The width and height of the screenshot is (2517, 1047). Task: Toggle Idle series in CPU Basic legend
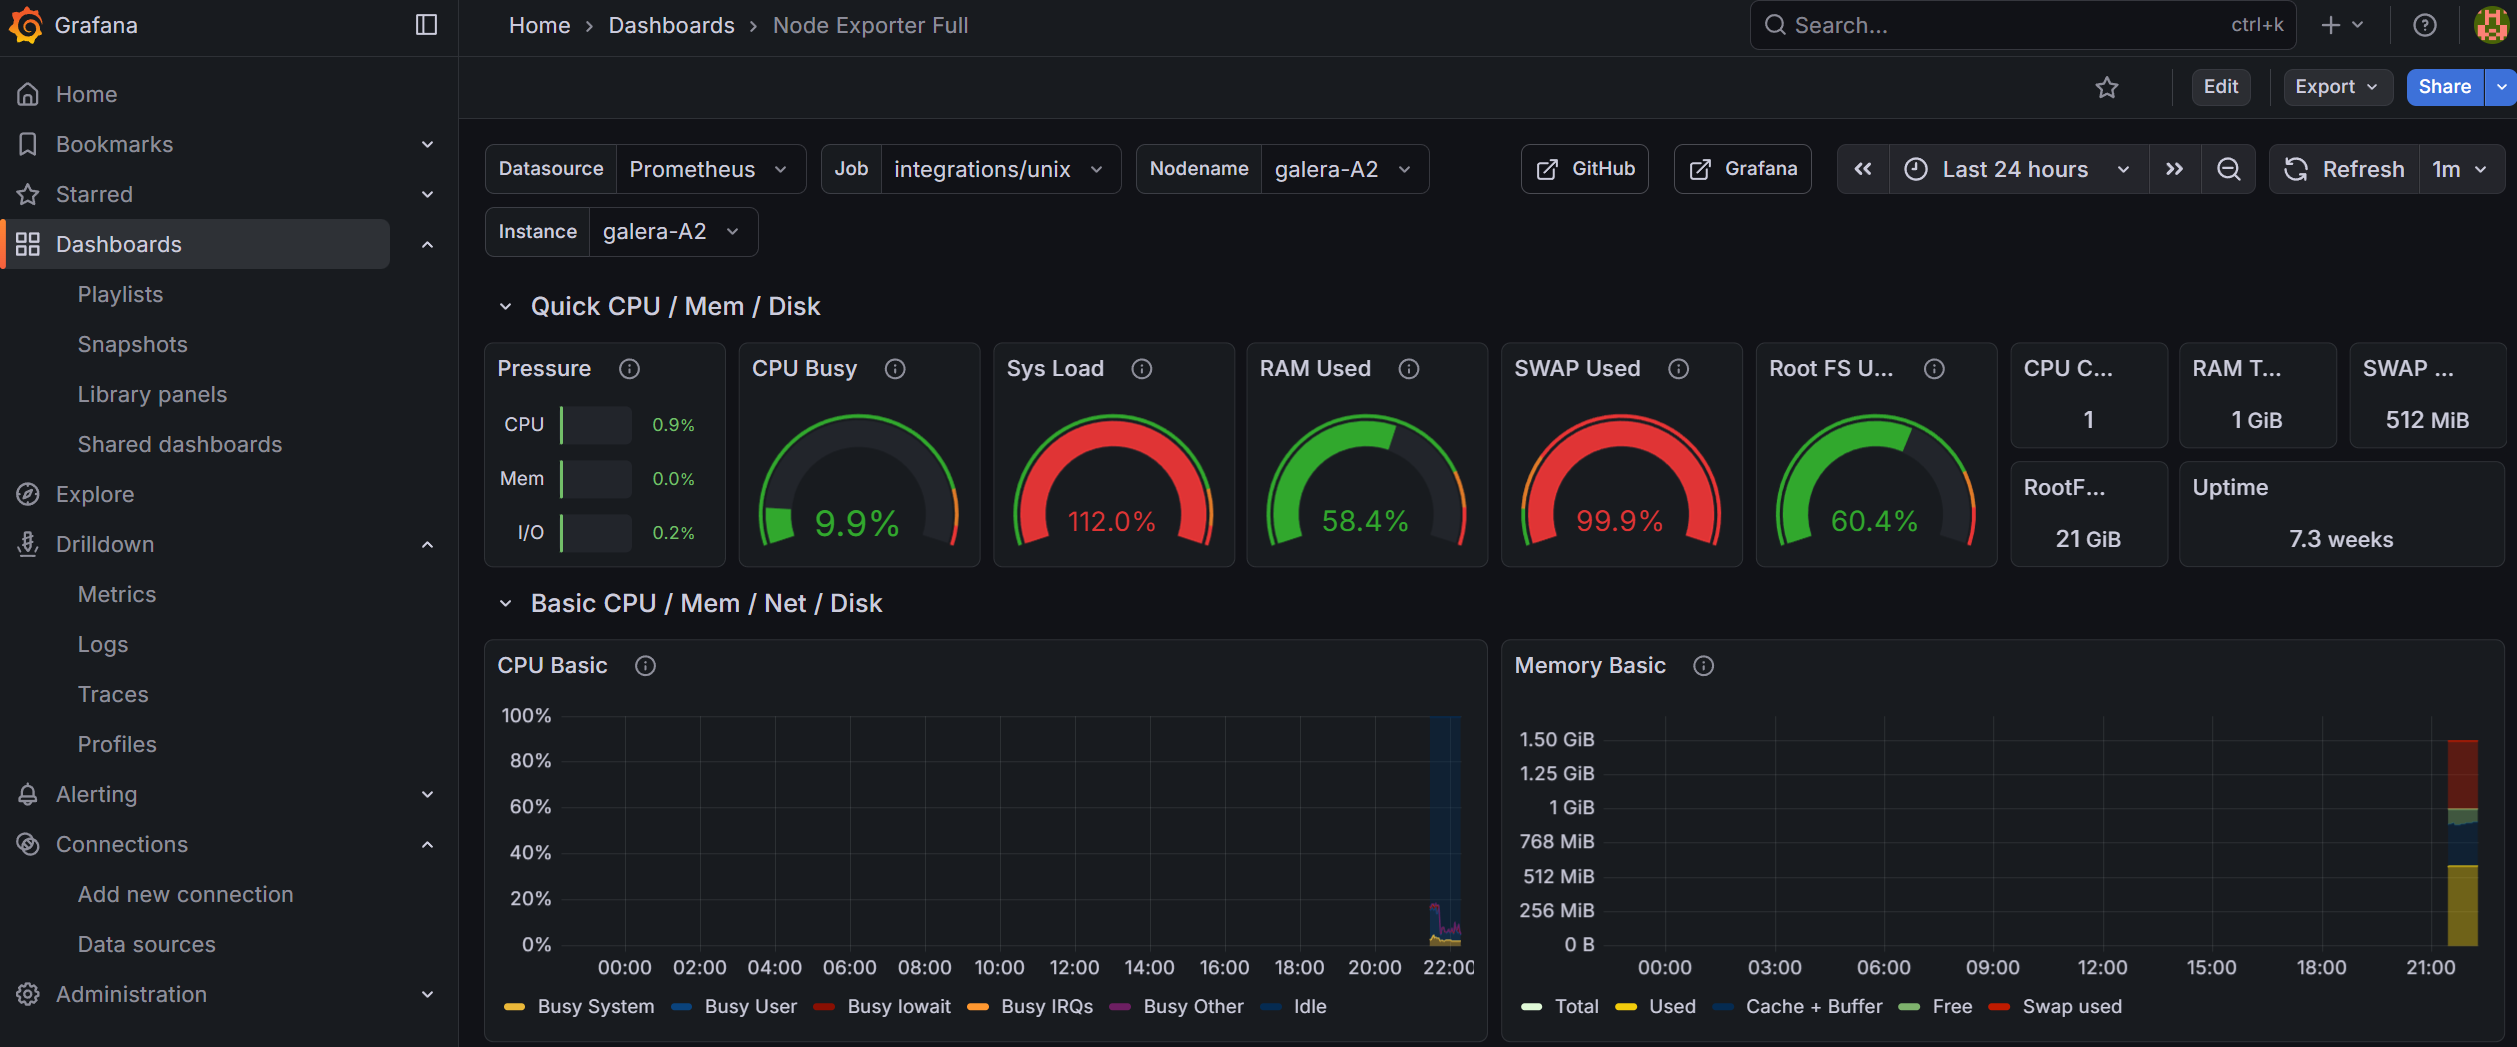1309,1007
